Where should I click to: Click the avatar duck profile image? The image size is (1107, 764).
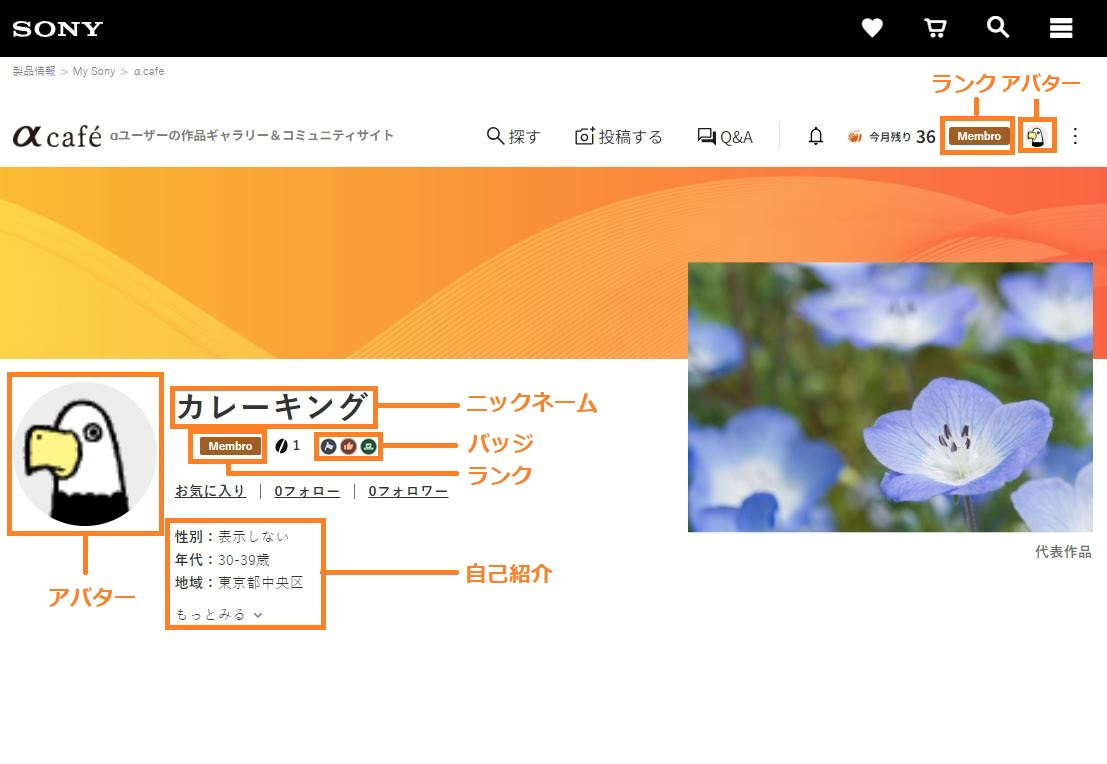pyautogui.click(x=85, y=454)
